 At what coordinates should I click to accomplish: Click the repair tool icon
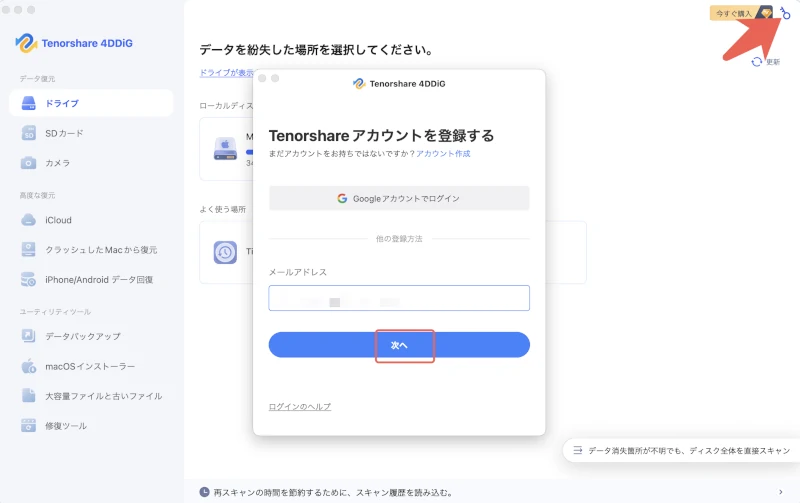(x=29, y=425)
